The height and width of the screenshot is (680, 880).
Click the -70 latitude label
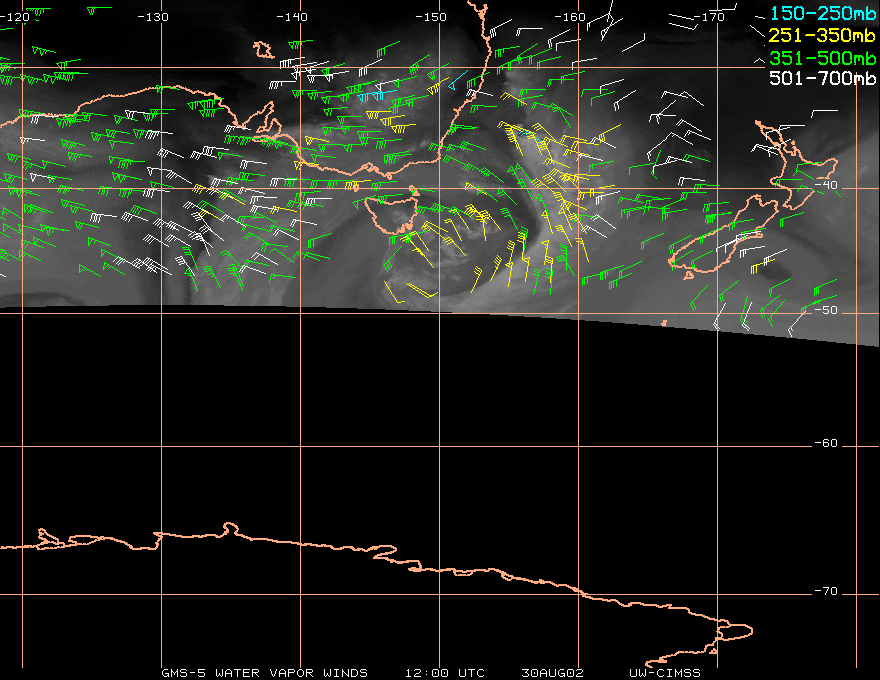(826, 591)
